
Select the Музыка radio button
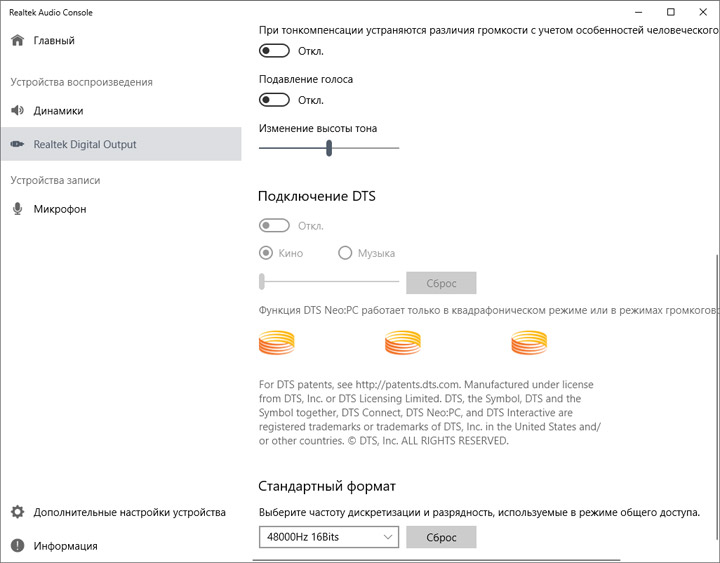(x=346, y=254)
